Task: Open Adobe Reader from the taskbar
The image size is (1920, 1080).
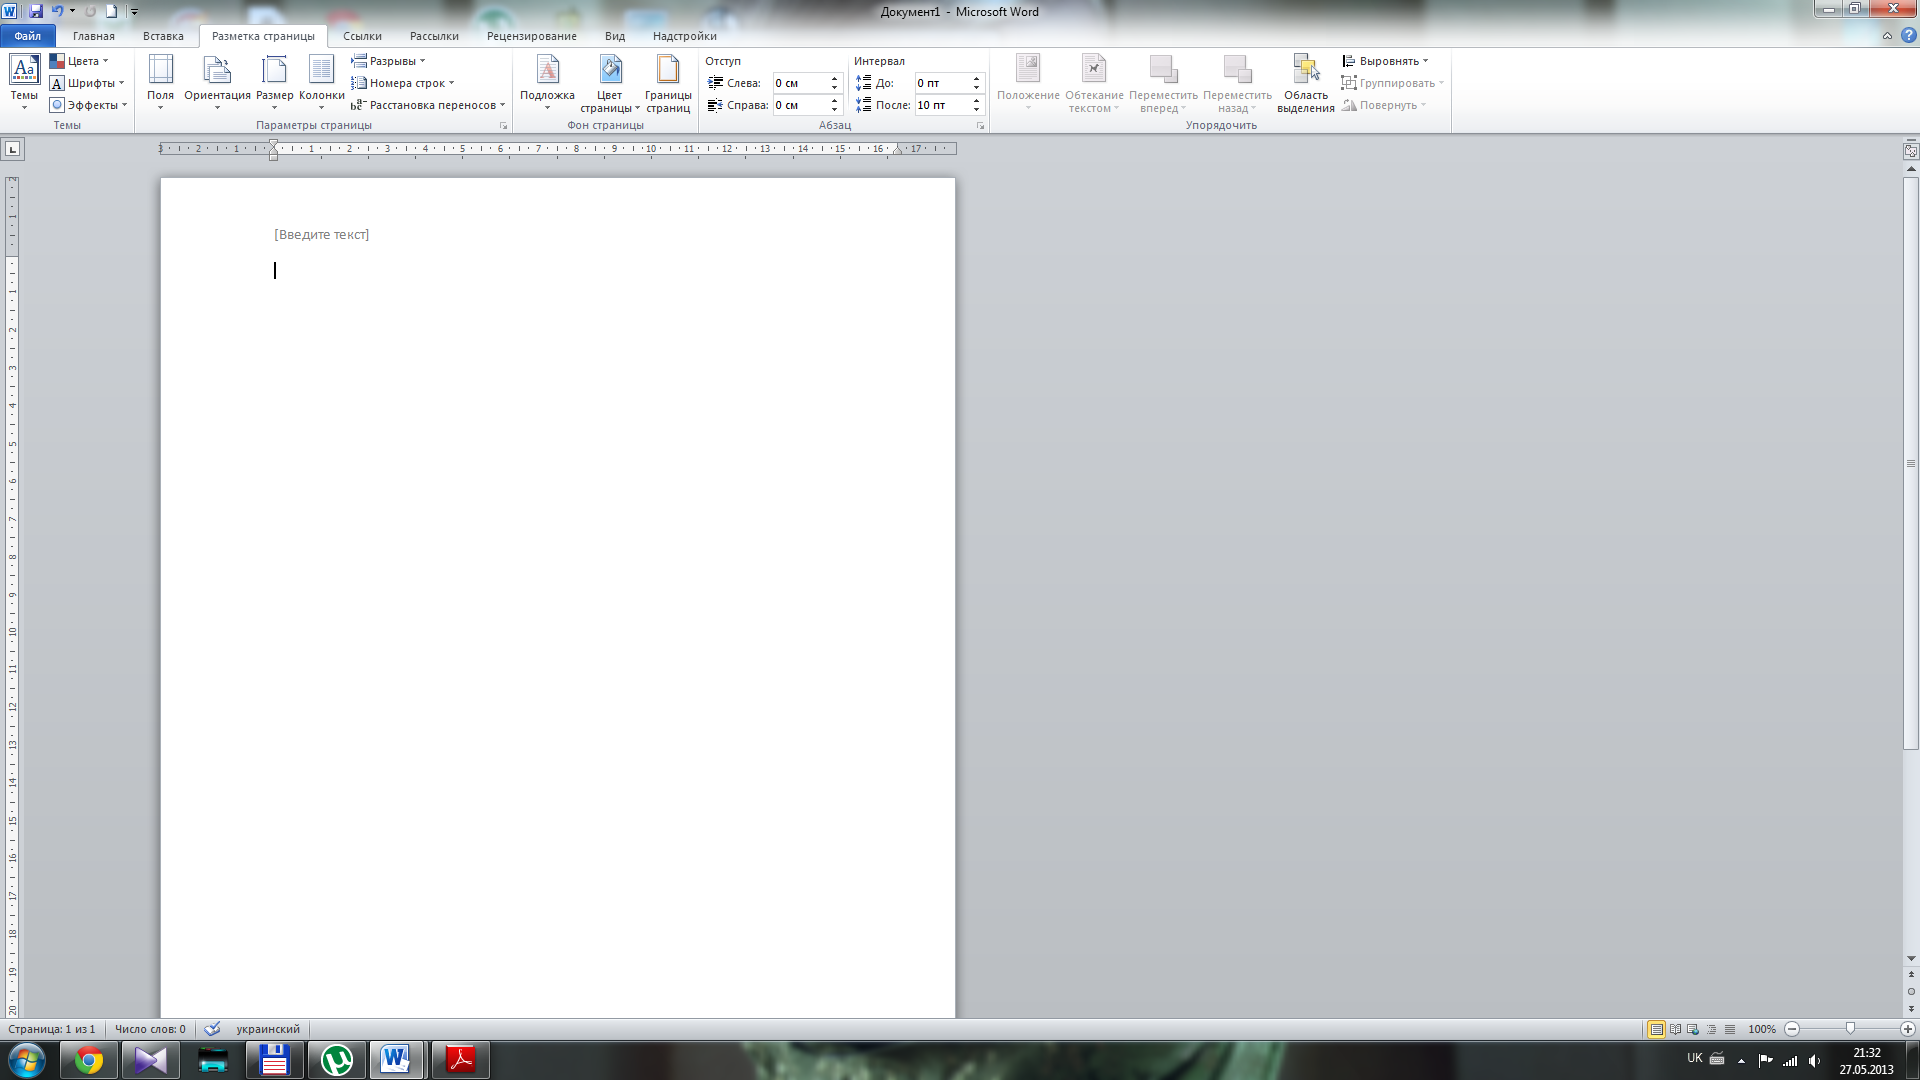Action: pyautogui.click(x=461, y=1060)
